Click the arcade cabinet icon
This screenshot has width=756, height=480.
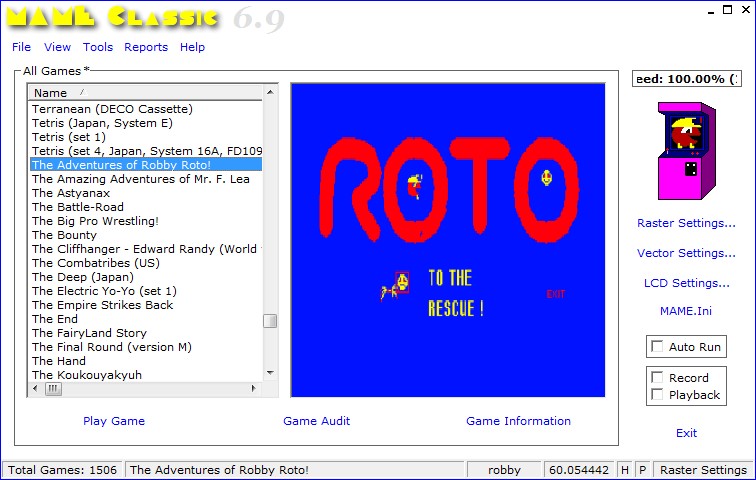tap(686, 150)
